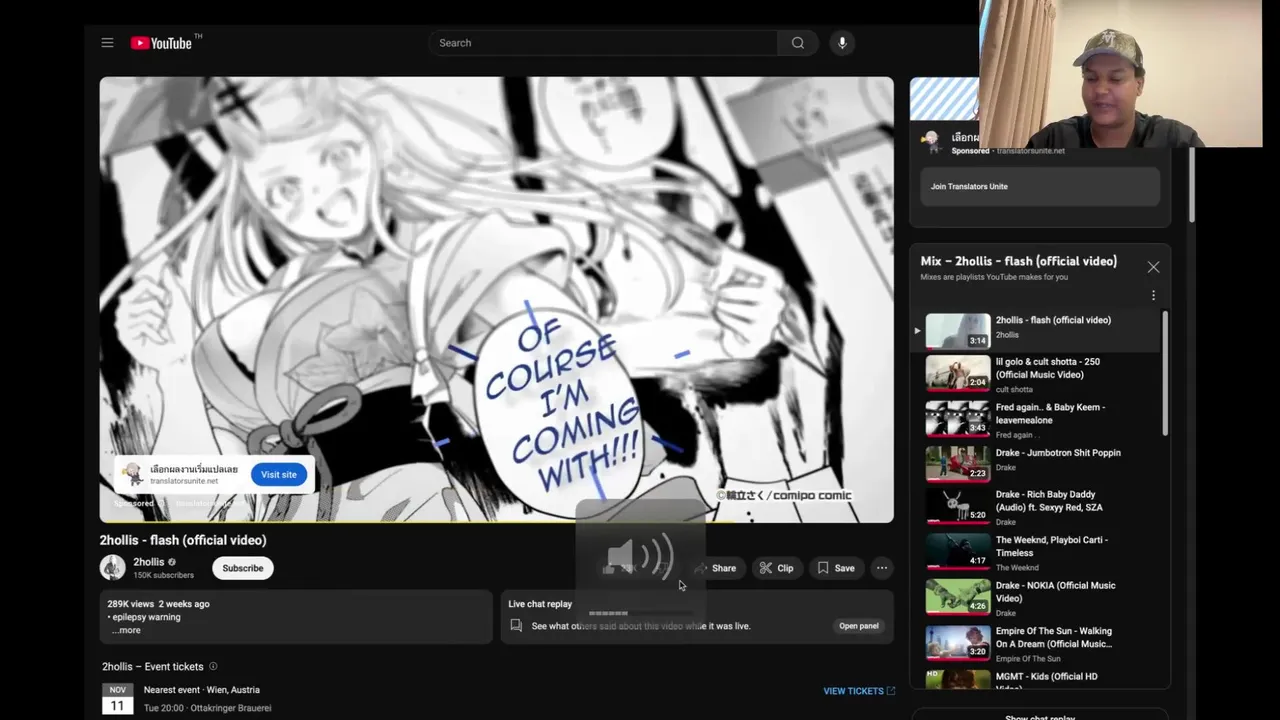
Task: Select the 289K views 2 weeks ago text
Action: (158, 604)
